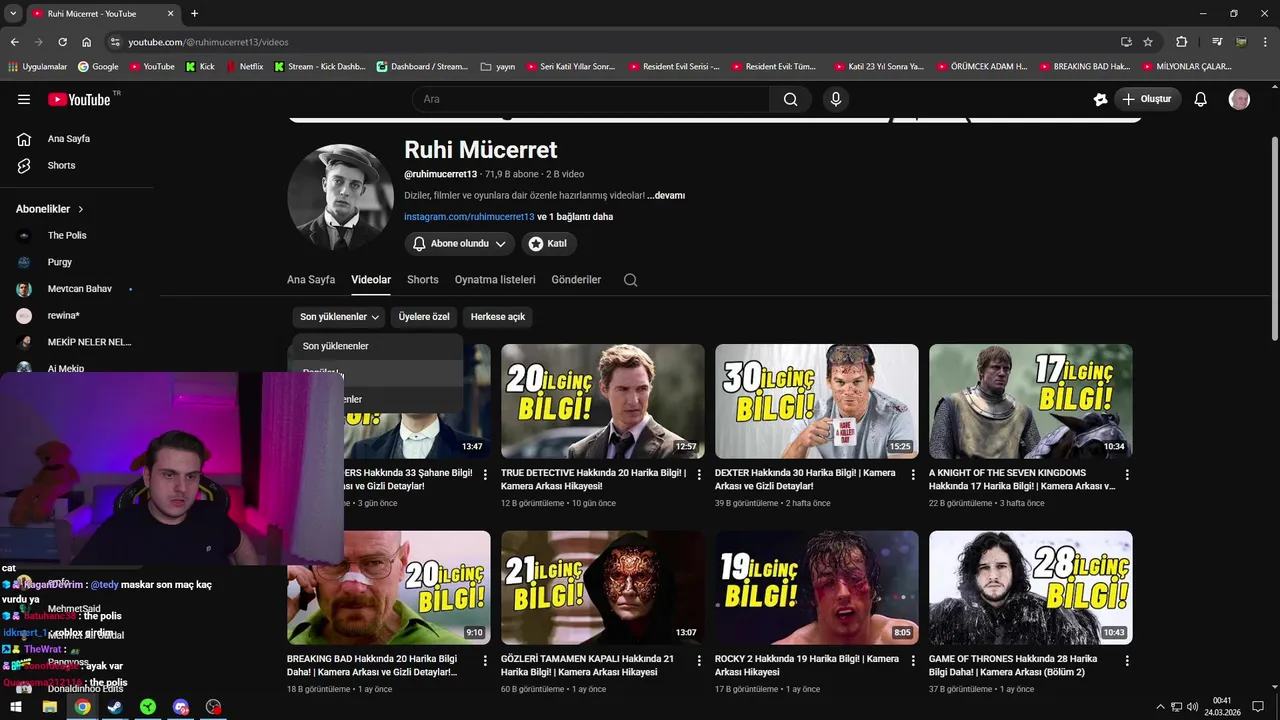Click the search magnifier button
The height and width of the screenshot is (720, 1280).
[x=790, y=99]
